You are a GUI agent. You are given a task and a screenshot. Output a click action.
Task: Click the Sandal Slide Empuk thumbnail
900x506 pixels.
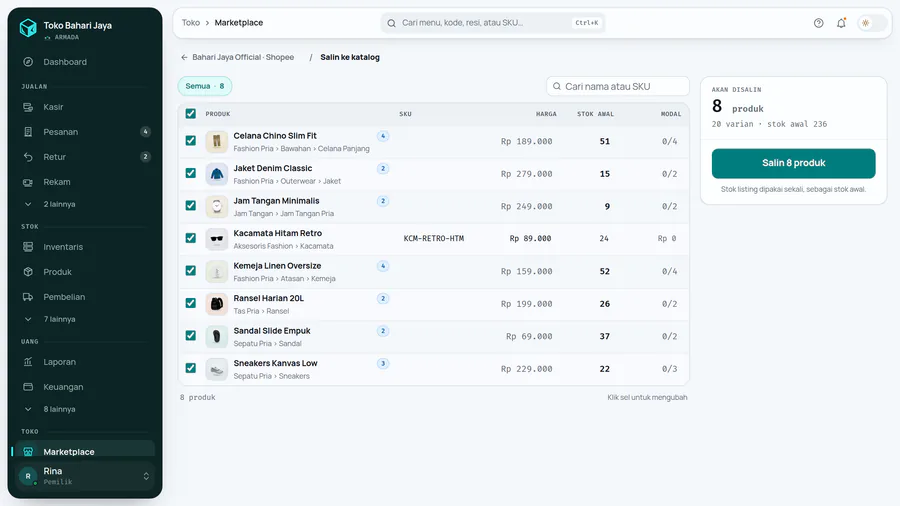[217, 337]
